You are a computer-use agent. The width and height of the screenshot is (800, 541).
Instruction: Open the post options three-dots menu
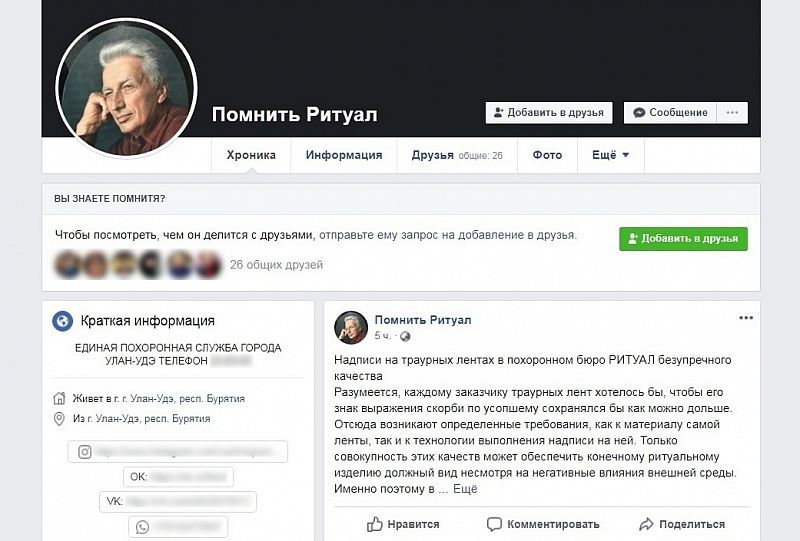tap(746, 318)
